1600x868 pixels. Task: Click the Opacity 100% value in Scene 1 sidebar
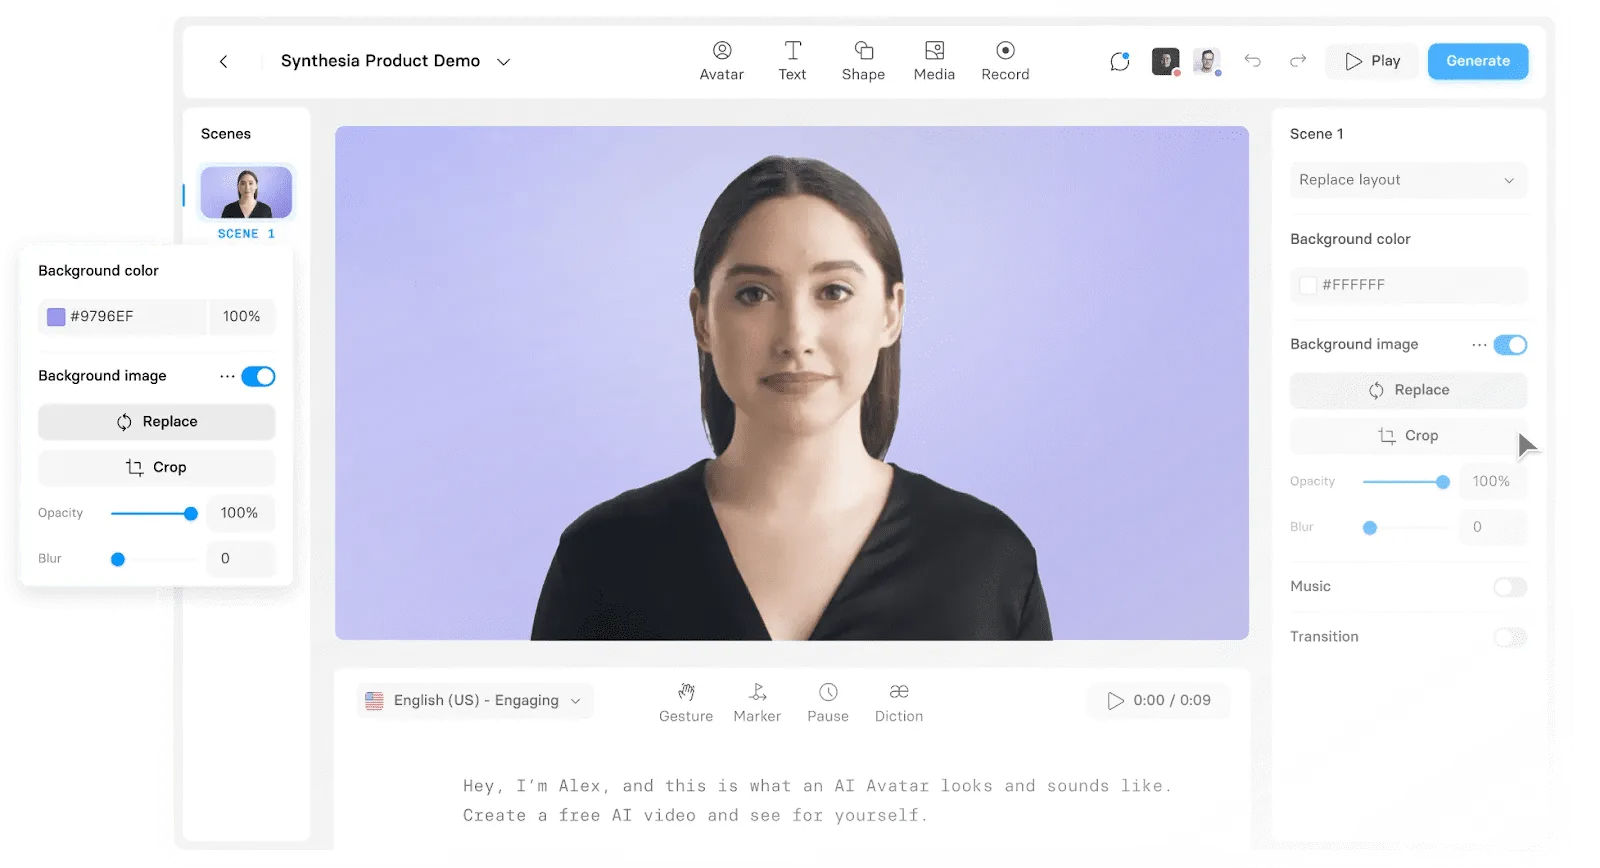[x=1492, y=482]
